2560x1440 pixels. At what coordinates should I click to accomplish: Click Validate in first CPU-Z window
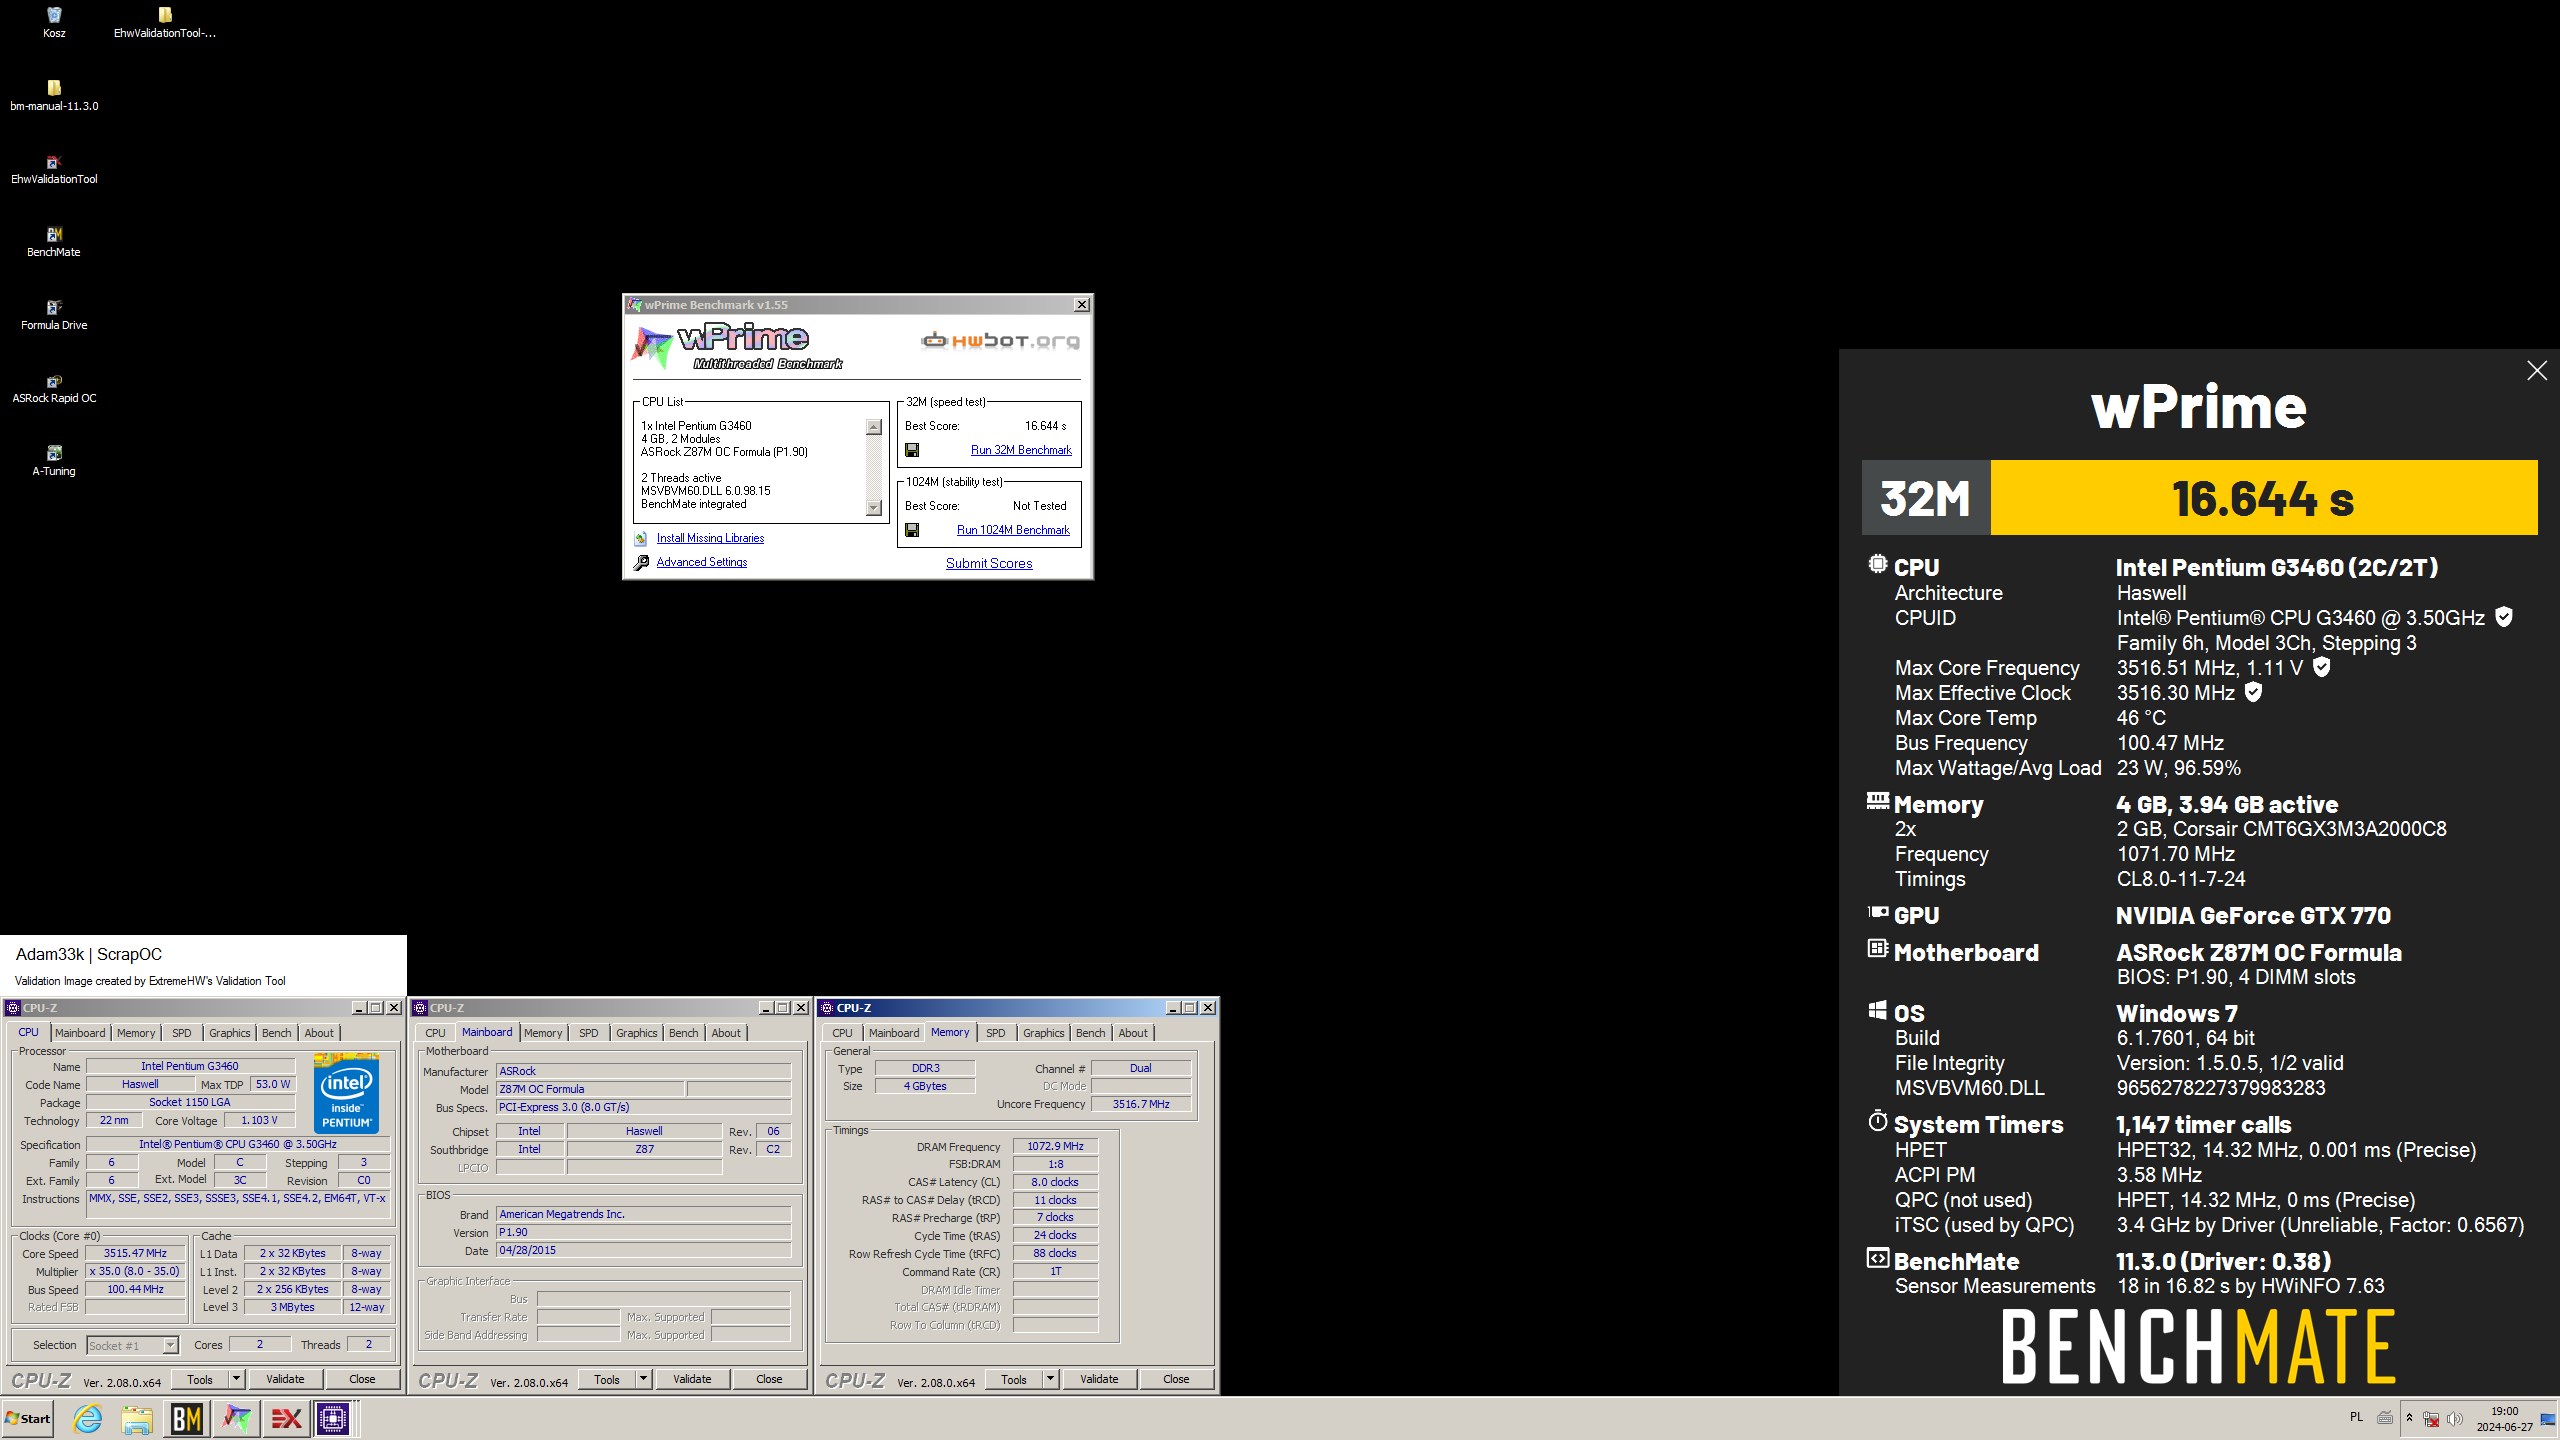pyautogui.click(x=285, y=1379)
